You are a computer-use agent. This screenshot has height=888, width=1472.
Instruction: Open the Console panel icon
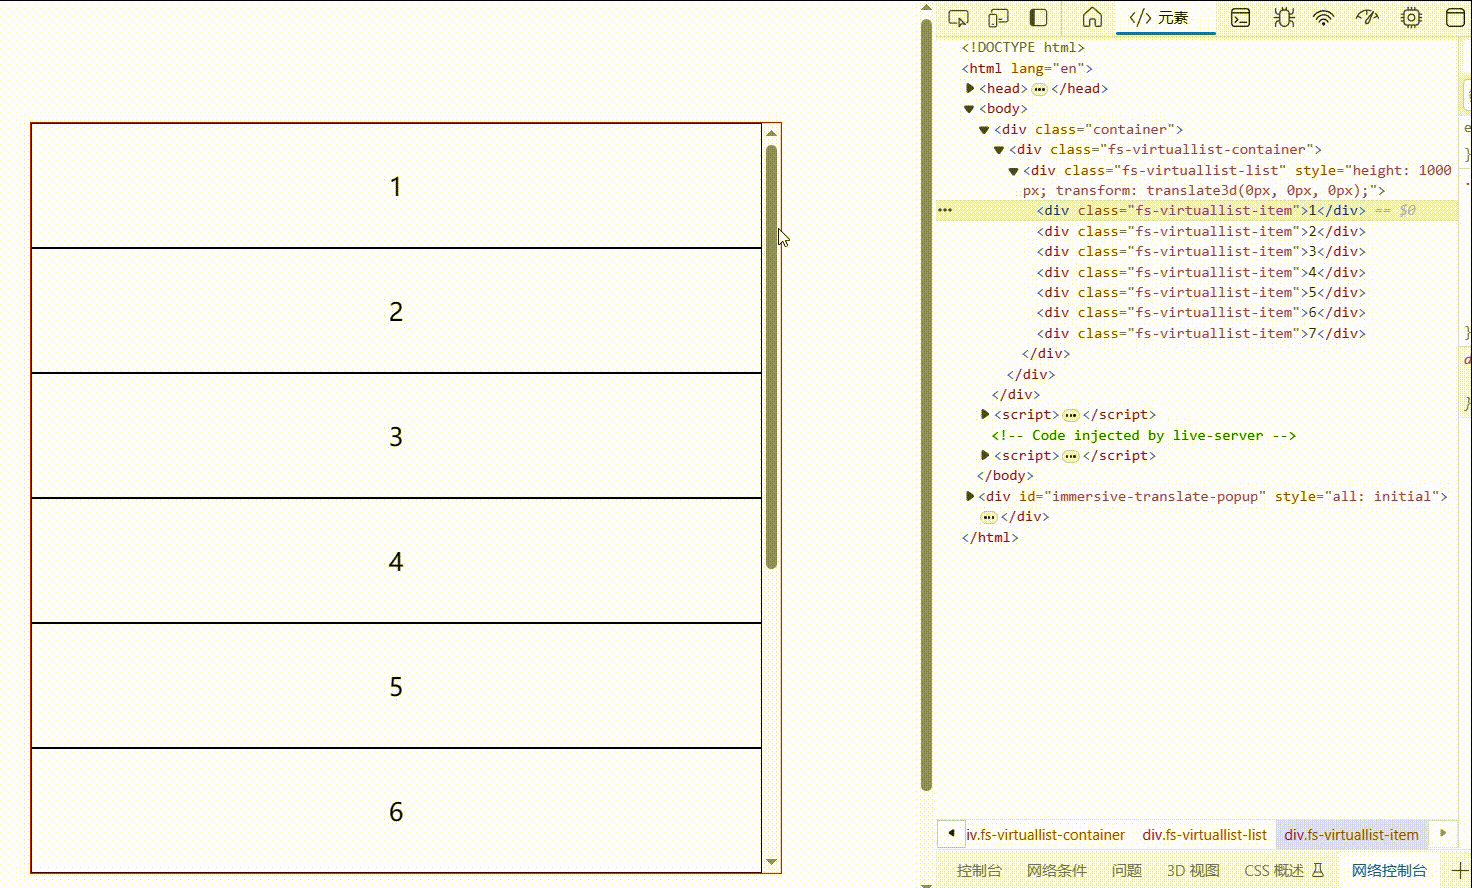pyautogui.click(x=1240, y=18)
